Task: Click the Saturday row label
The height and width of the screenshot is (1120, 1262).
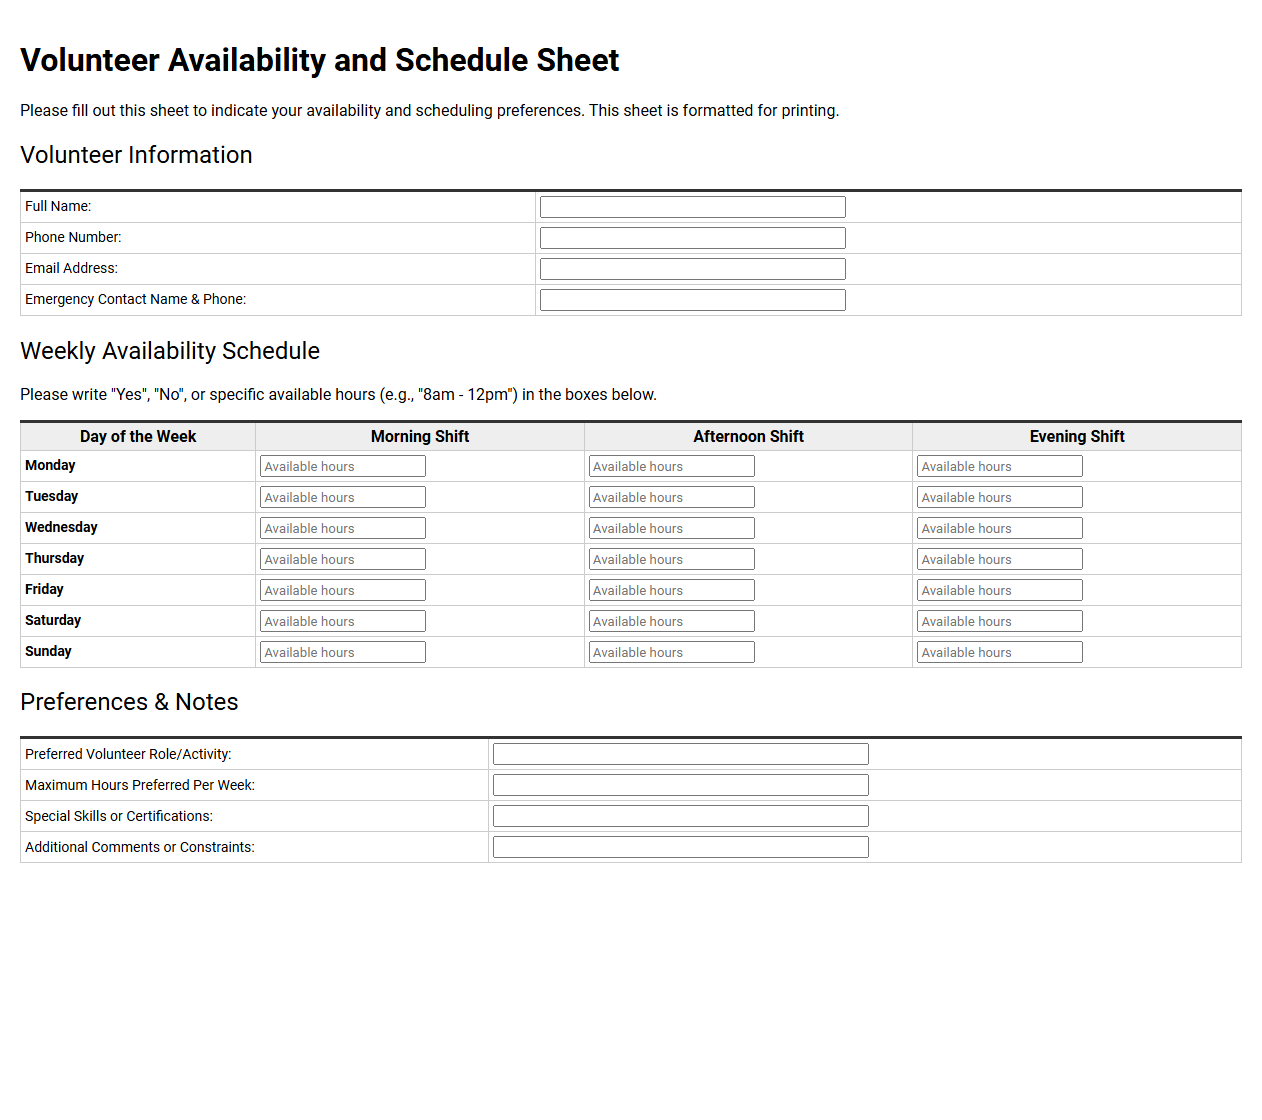Action: coord(53,620)
